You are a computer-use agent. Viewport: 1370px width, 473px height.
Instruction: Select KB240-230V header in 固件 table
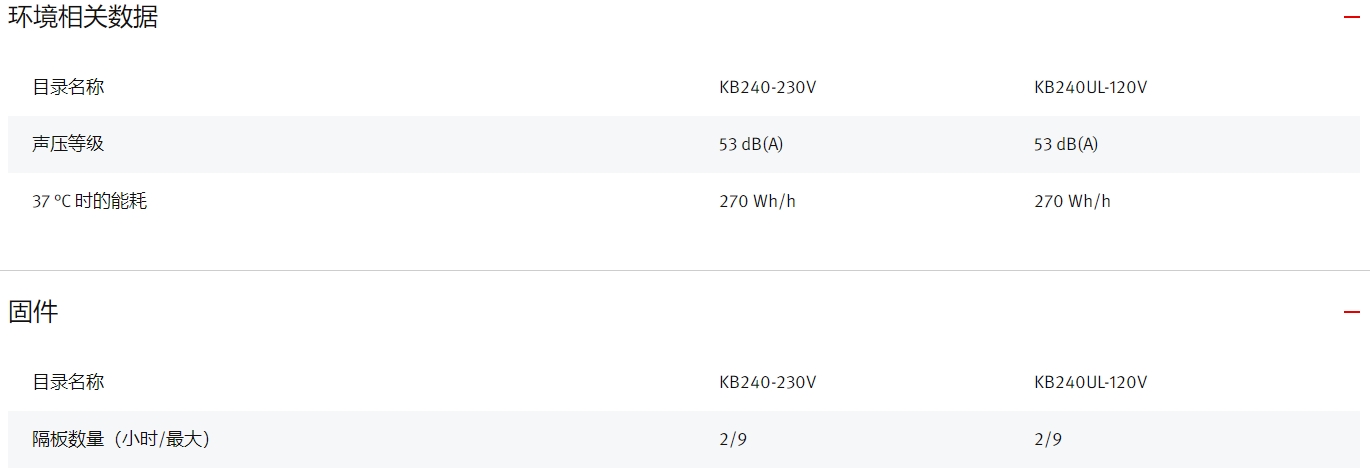coord(768,382)
